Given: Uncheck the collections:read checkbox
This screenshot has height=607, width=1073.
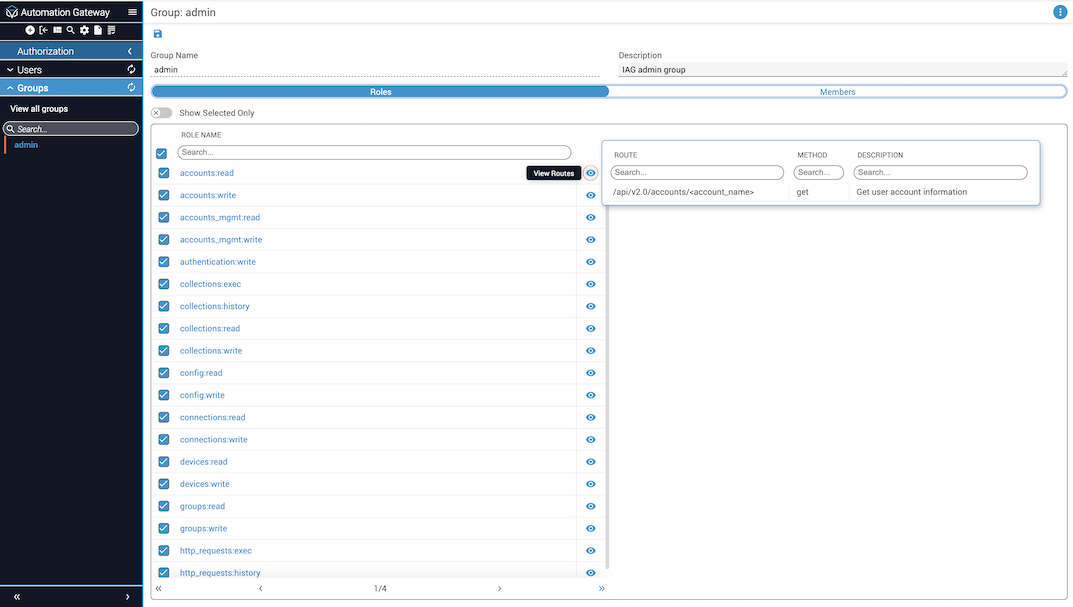Looking at the screenshot, I should tap(164, 328).
